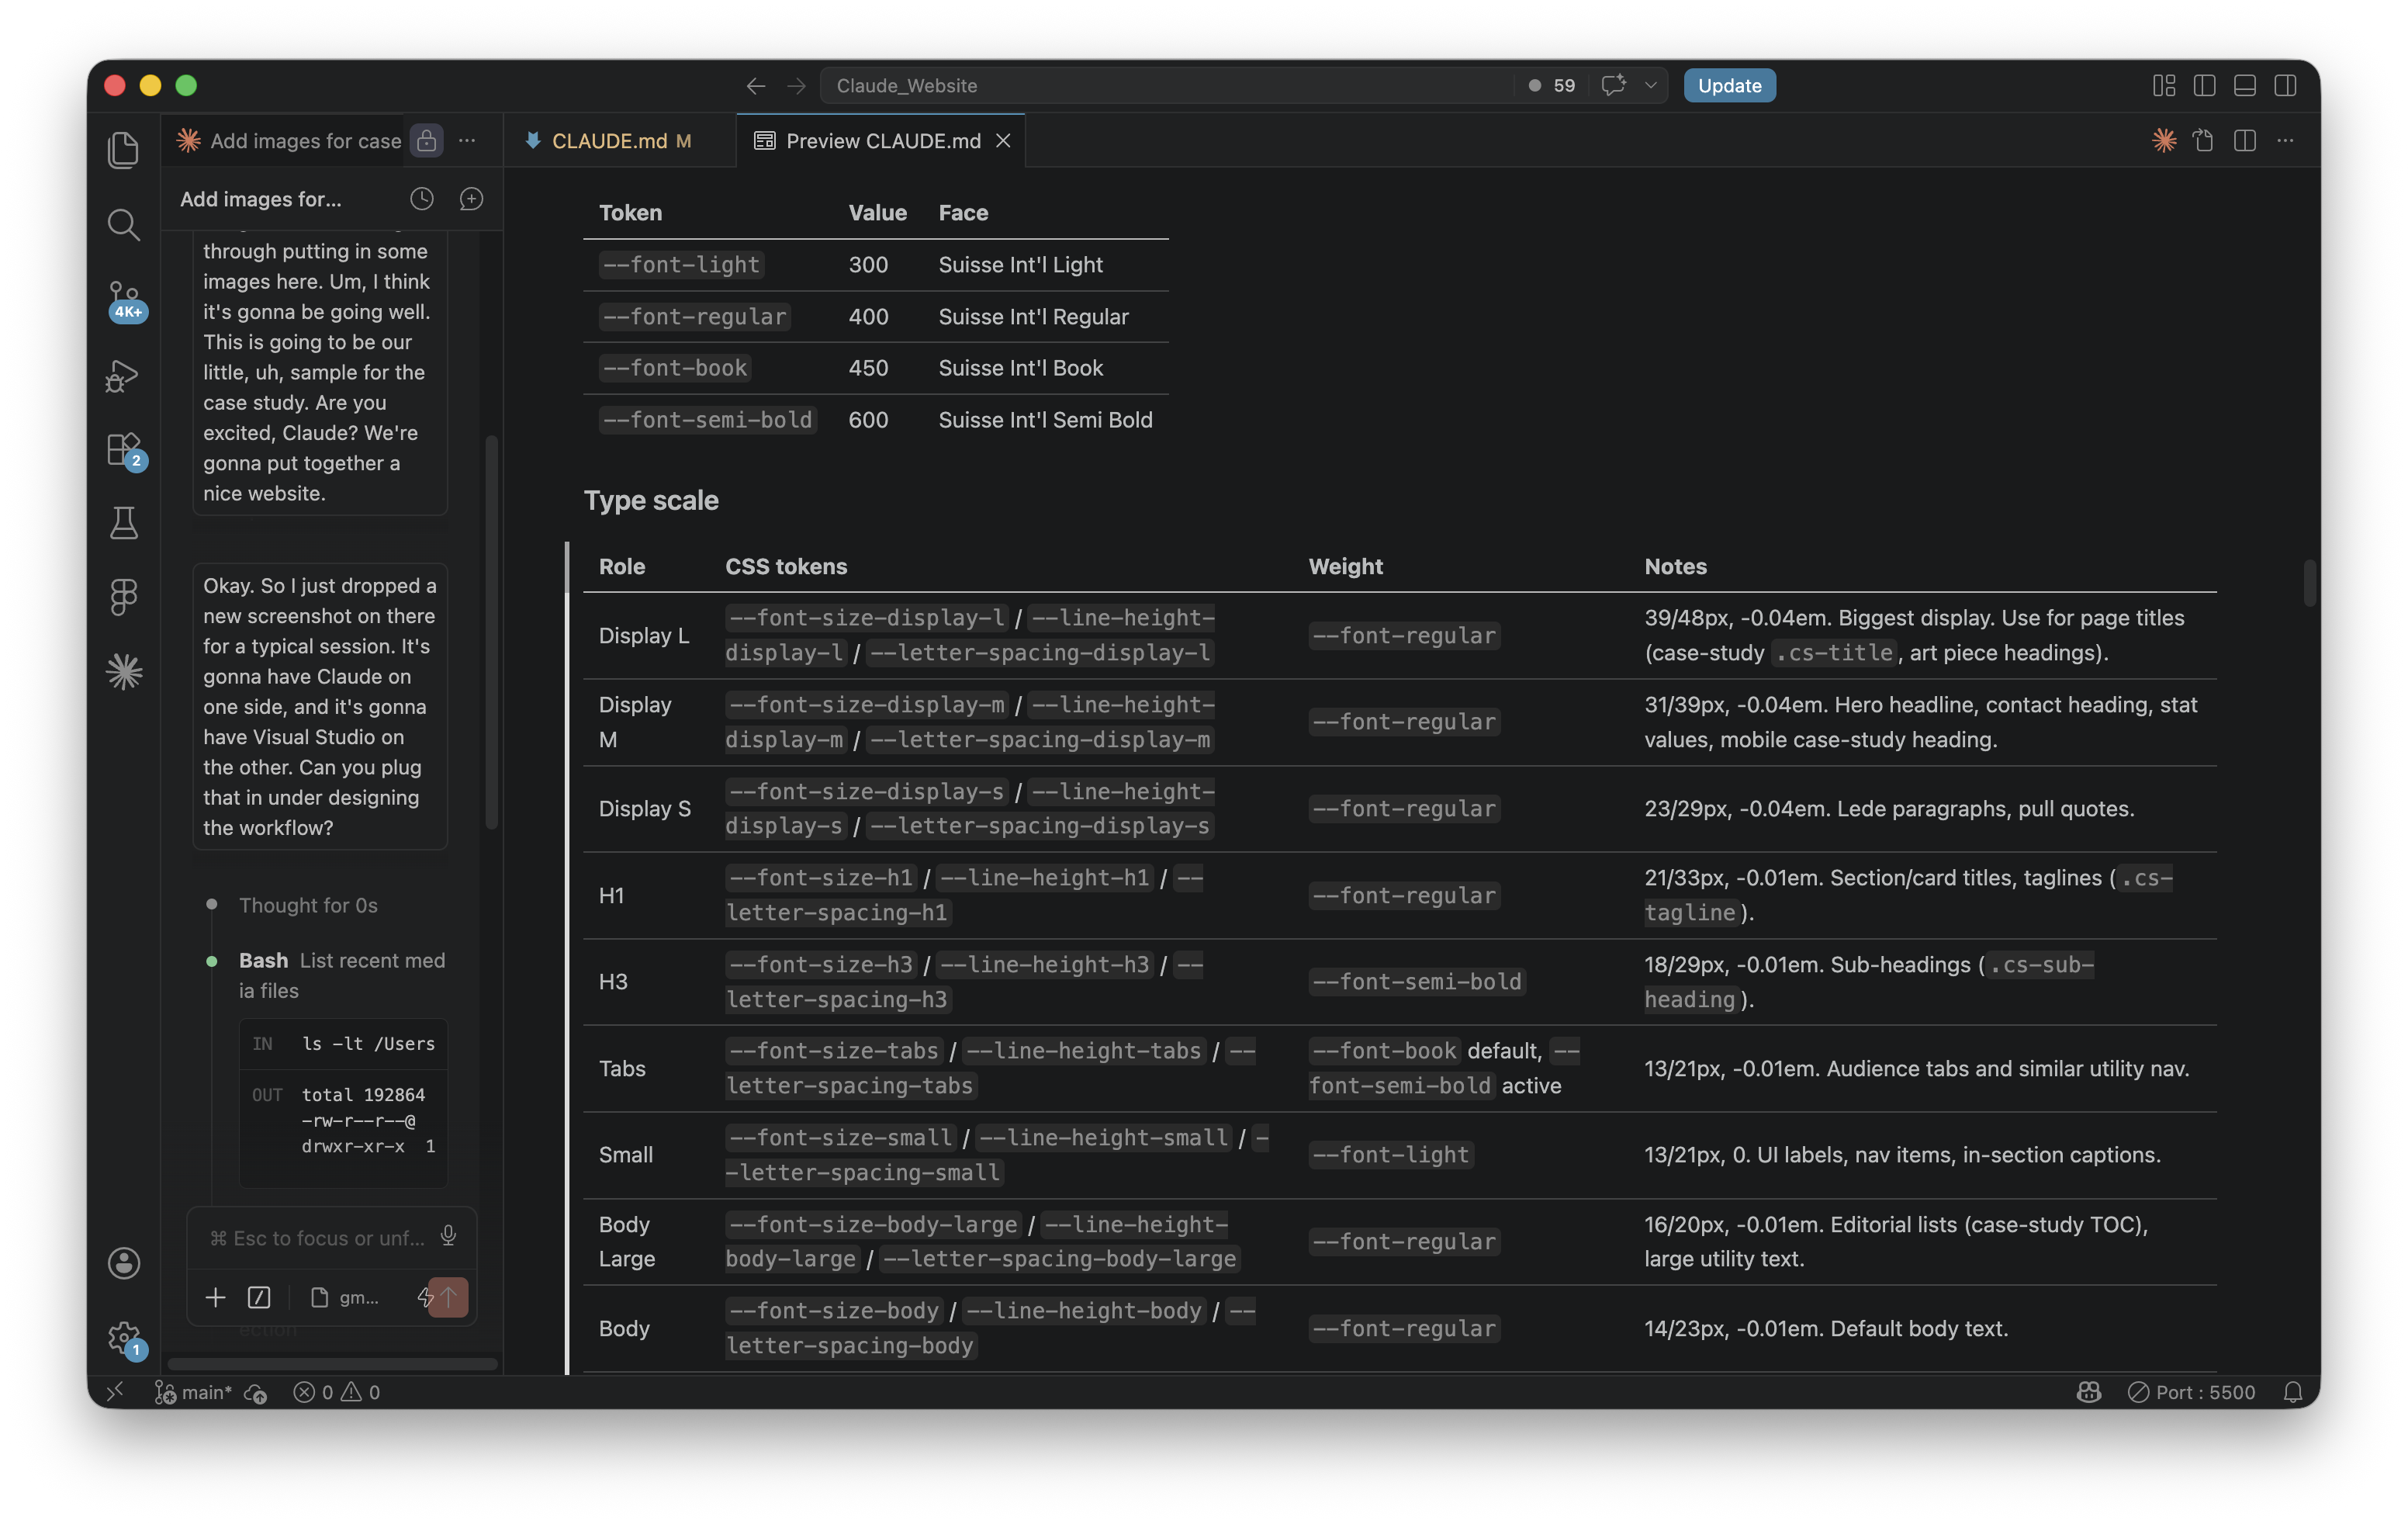This screenshot has height=1524, width=2408.
Task: Open notifications bell in status bar
Action: [2293, 1392]
